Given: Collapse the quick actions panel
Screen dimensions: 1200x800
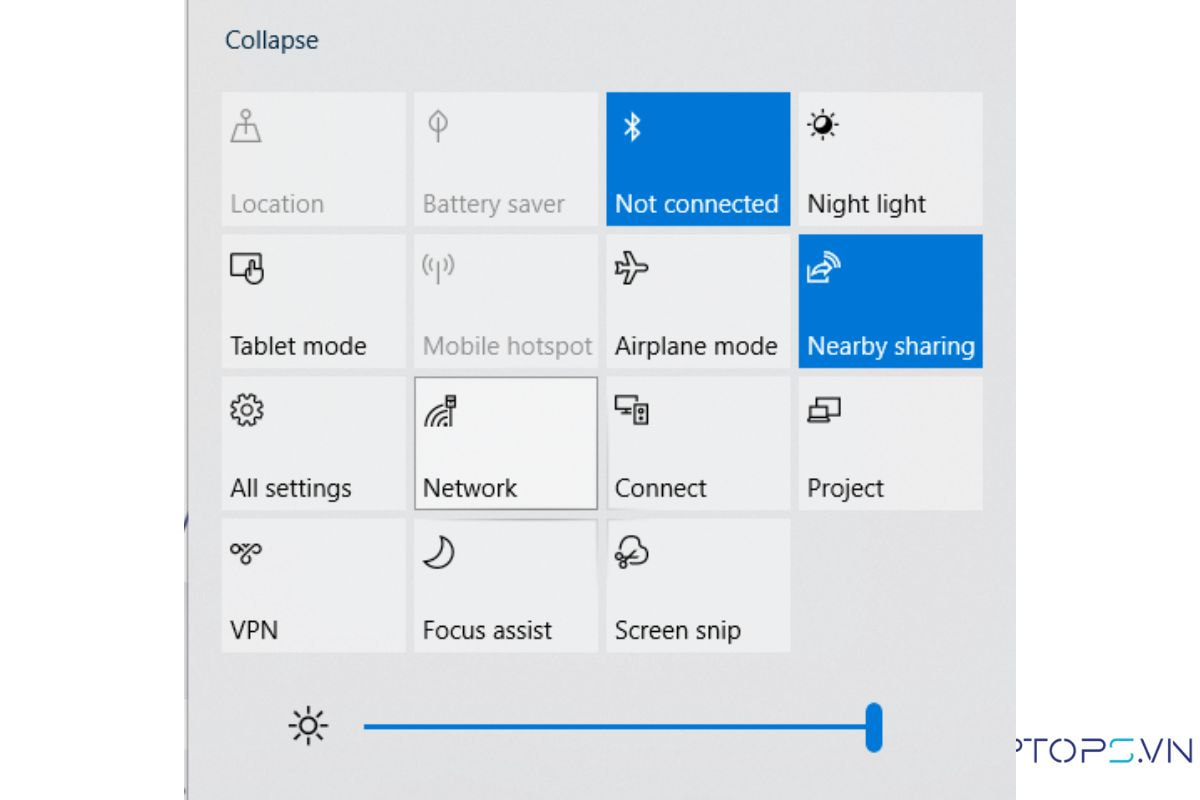Looking at the screenshot, I should [271, 41].
